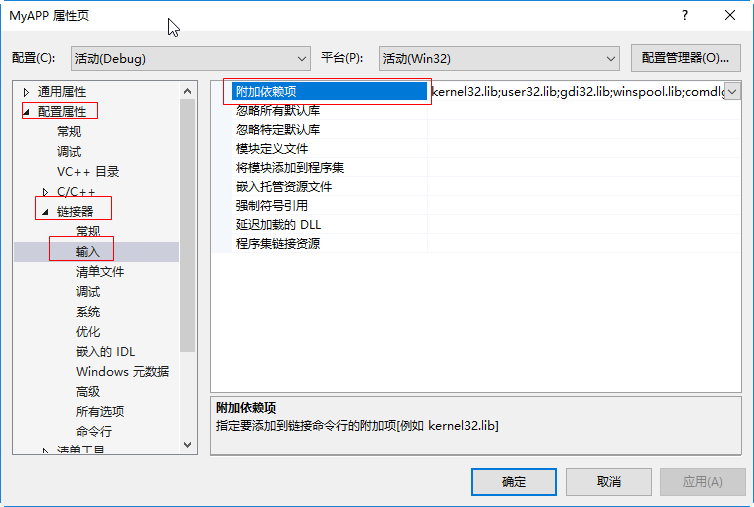Select the 清单文件 tree item
The height and width of the screenshot is (507, 754).
(100, 272)
